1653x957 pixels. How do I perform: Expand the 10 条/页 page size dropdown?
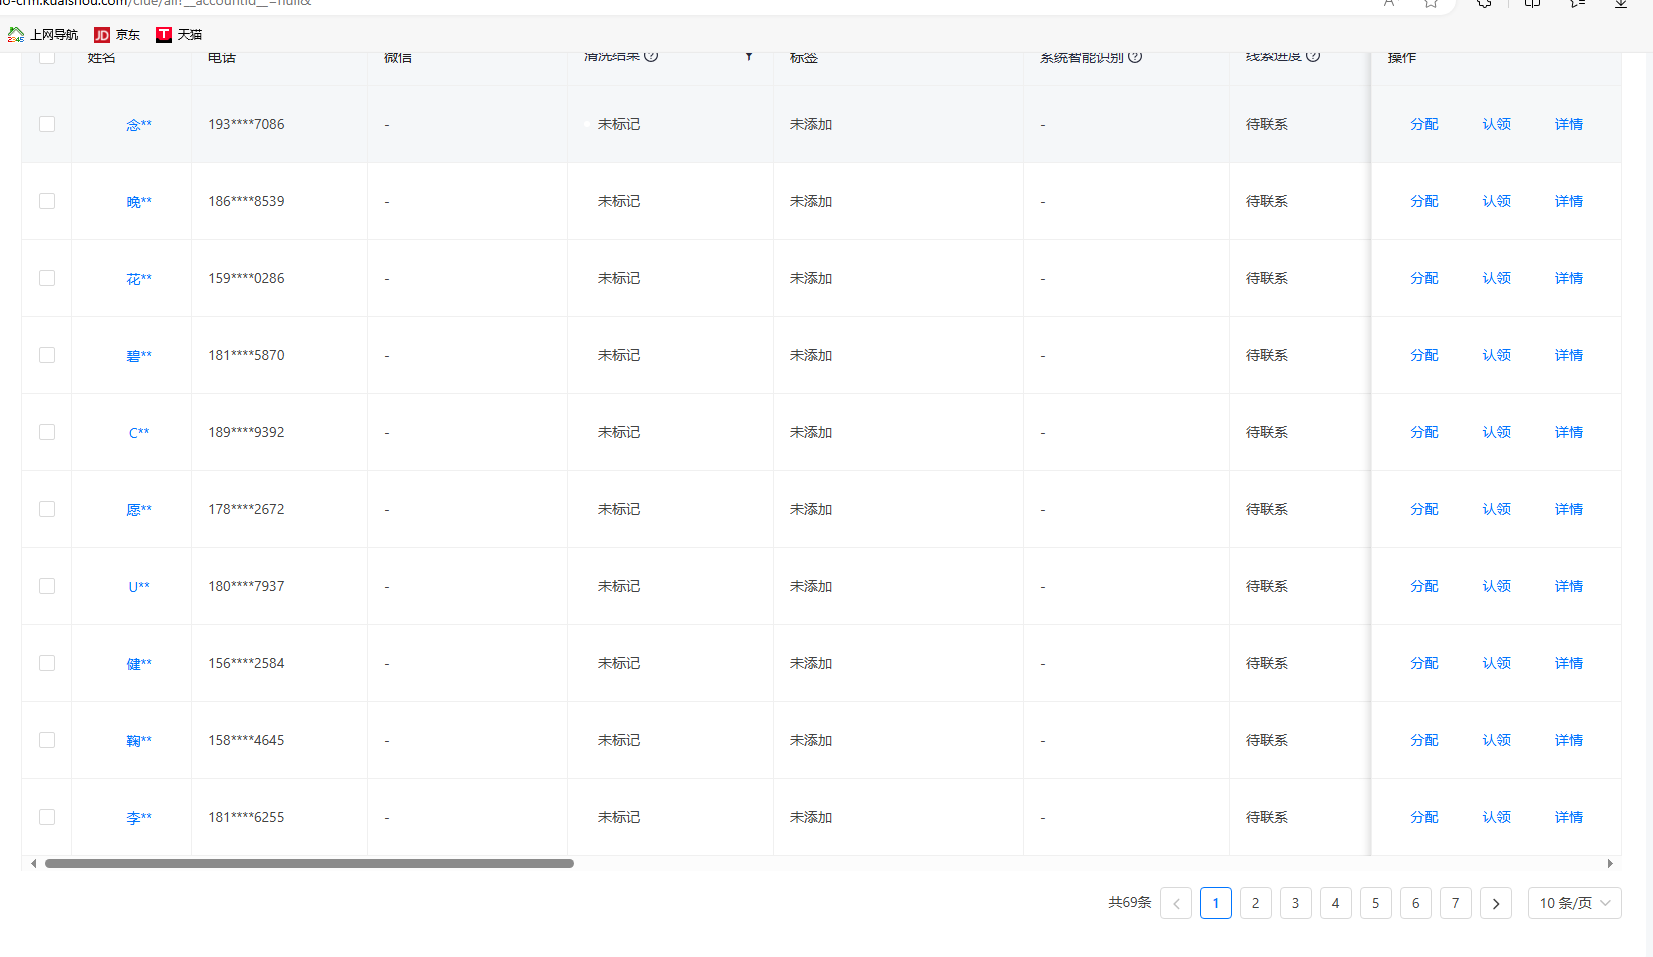[x=1574, y=903]
